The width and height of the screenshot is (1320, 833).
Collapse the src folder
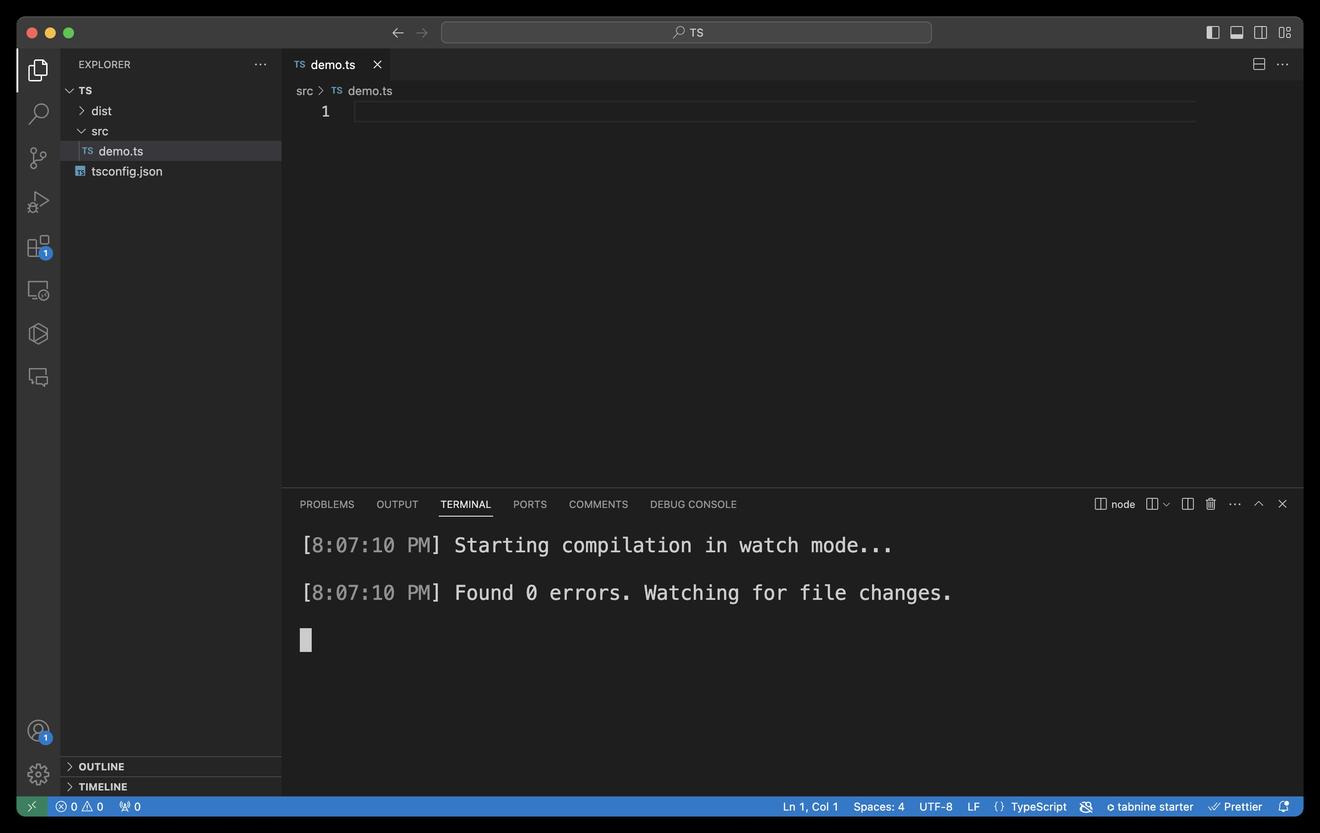pos(99,131)
